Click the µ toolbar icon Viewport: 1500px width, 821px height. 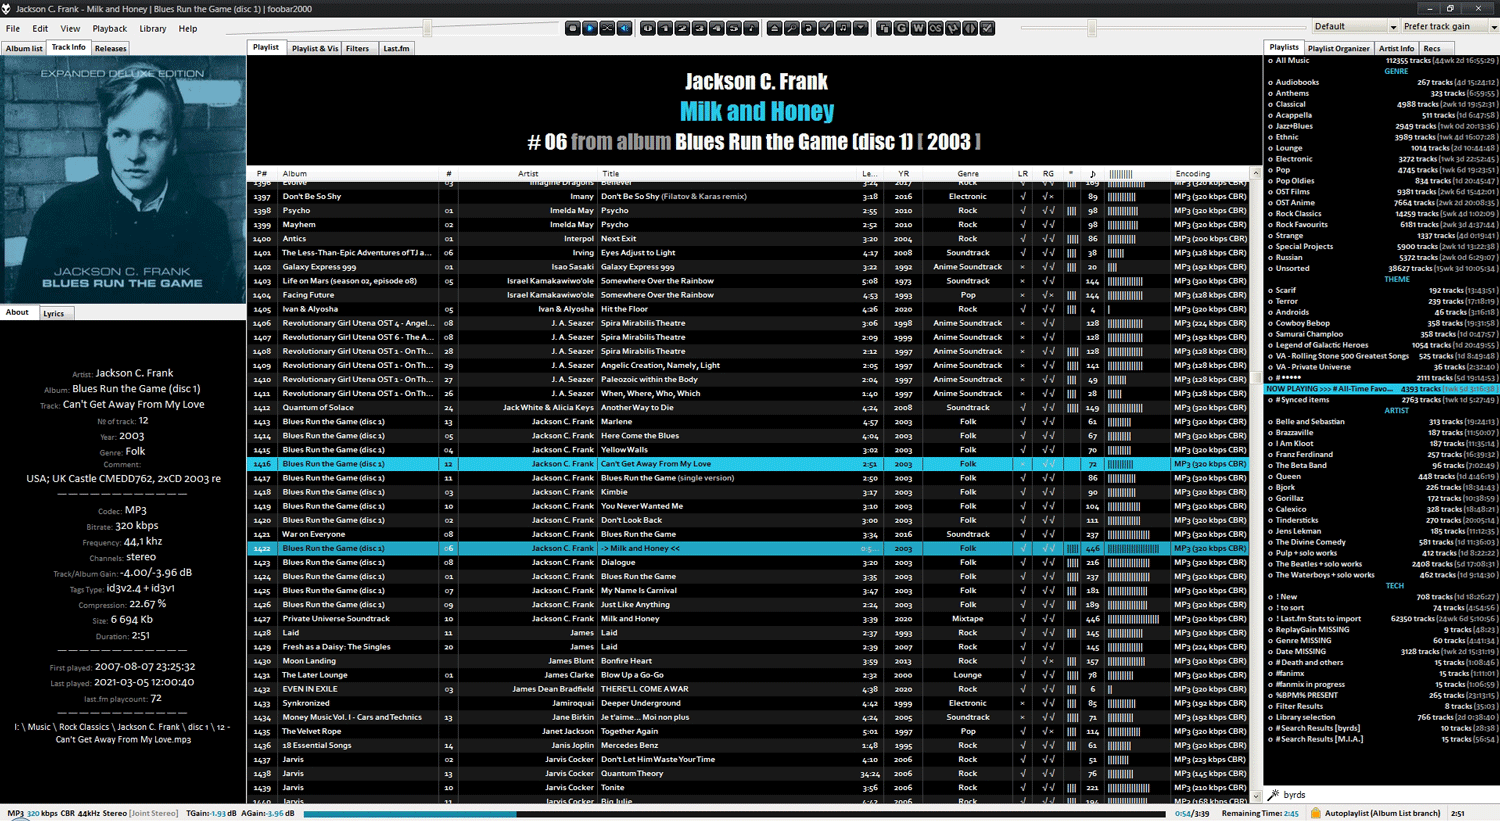952,28
